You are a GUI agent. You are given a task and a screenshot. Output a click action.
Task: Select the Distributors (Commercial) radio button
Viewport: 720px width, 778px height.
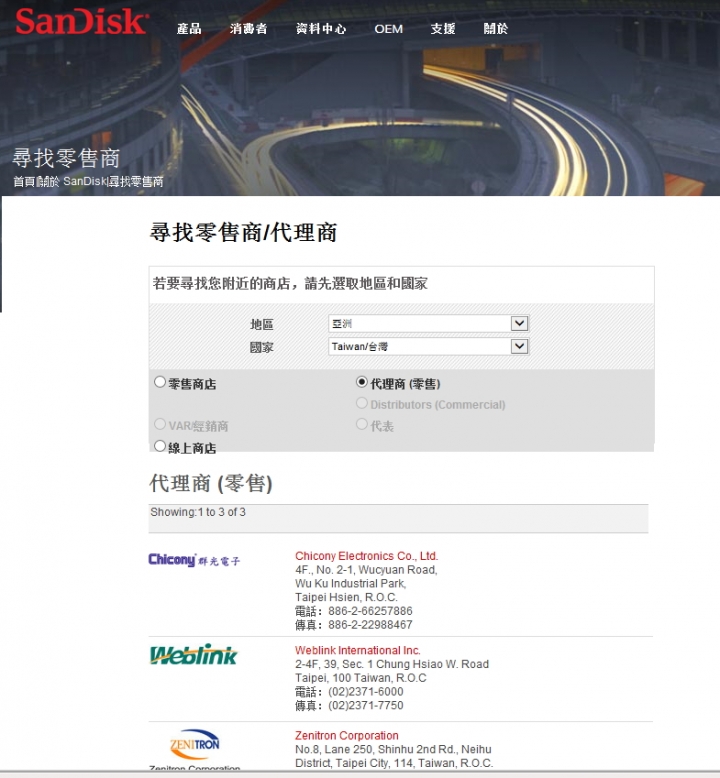coord(362,403)
